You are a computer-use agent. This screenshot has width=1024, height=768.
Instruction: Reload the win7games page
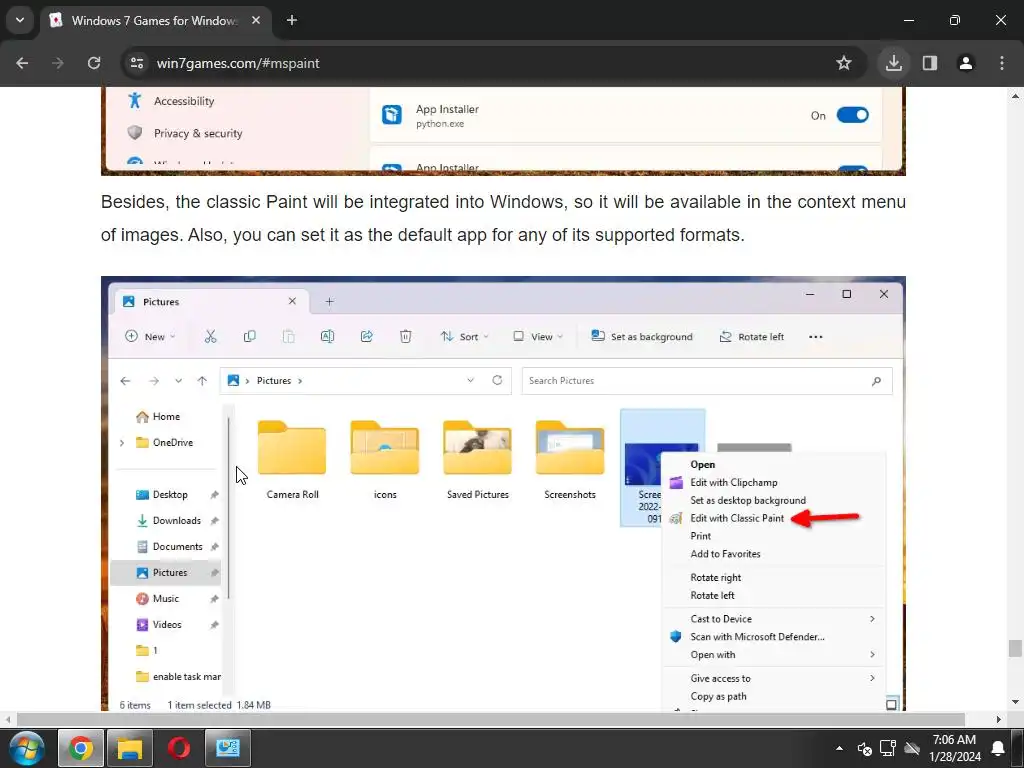pyautogui.click(x=94, y=63)
